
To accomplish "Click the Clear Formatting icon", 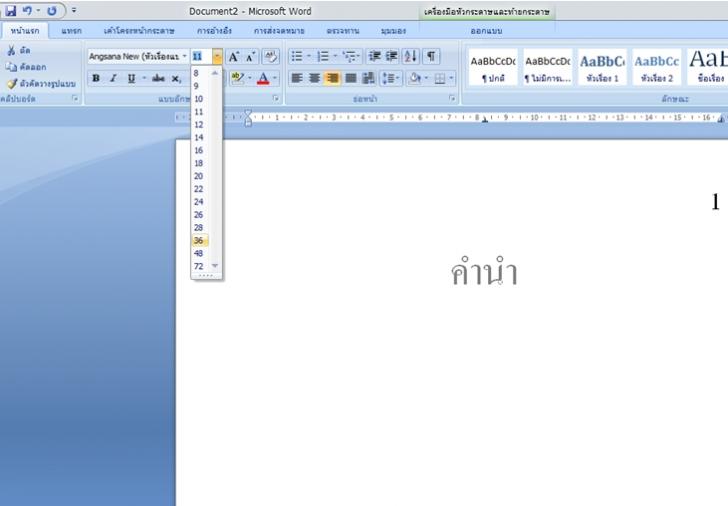I will coord(270,57).
